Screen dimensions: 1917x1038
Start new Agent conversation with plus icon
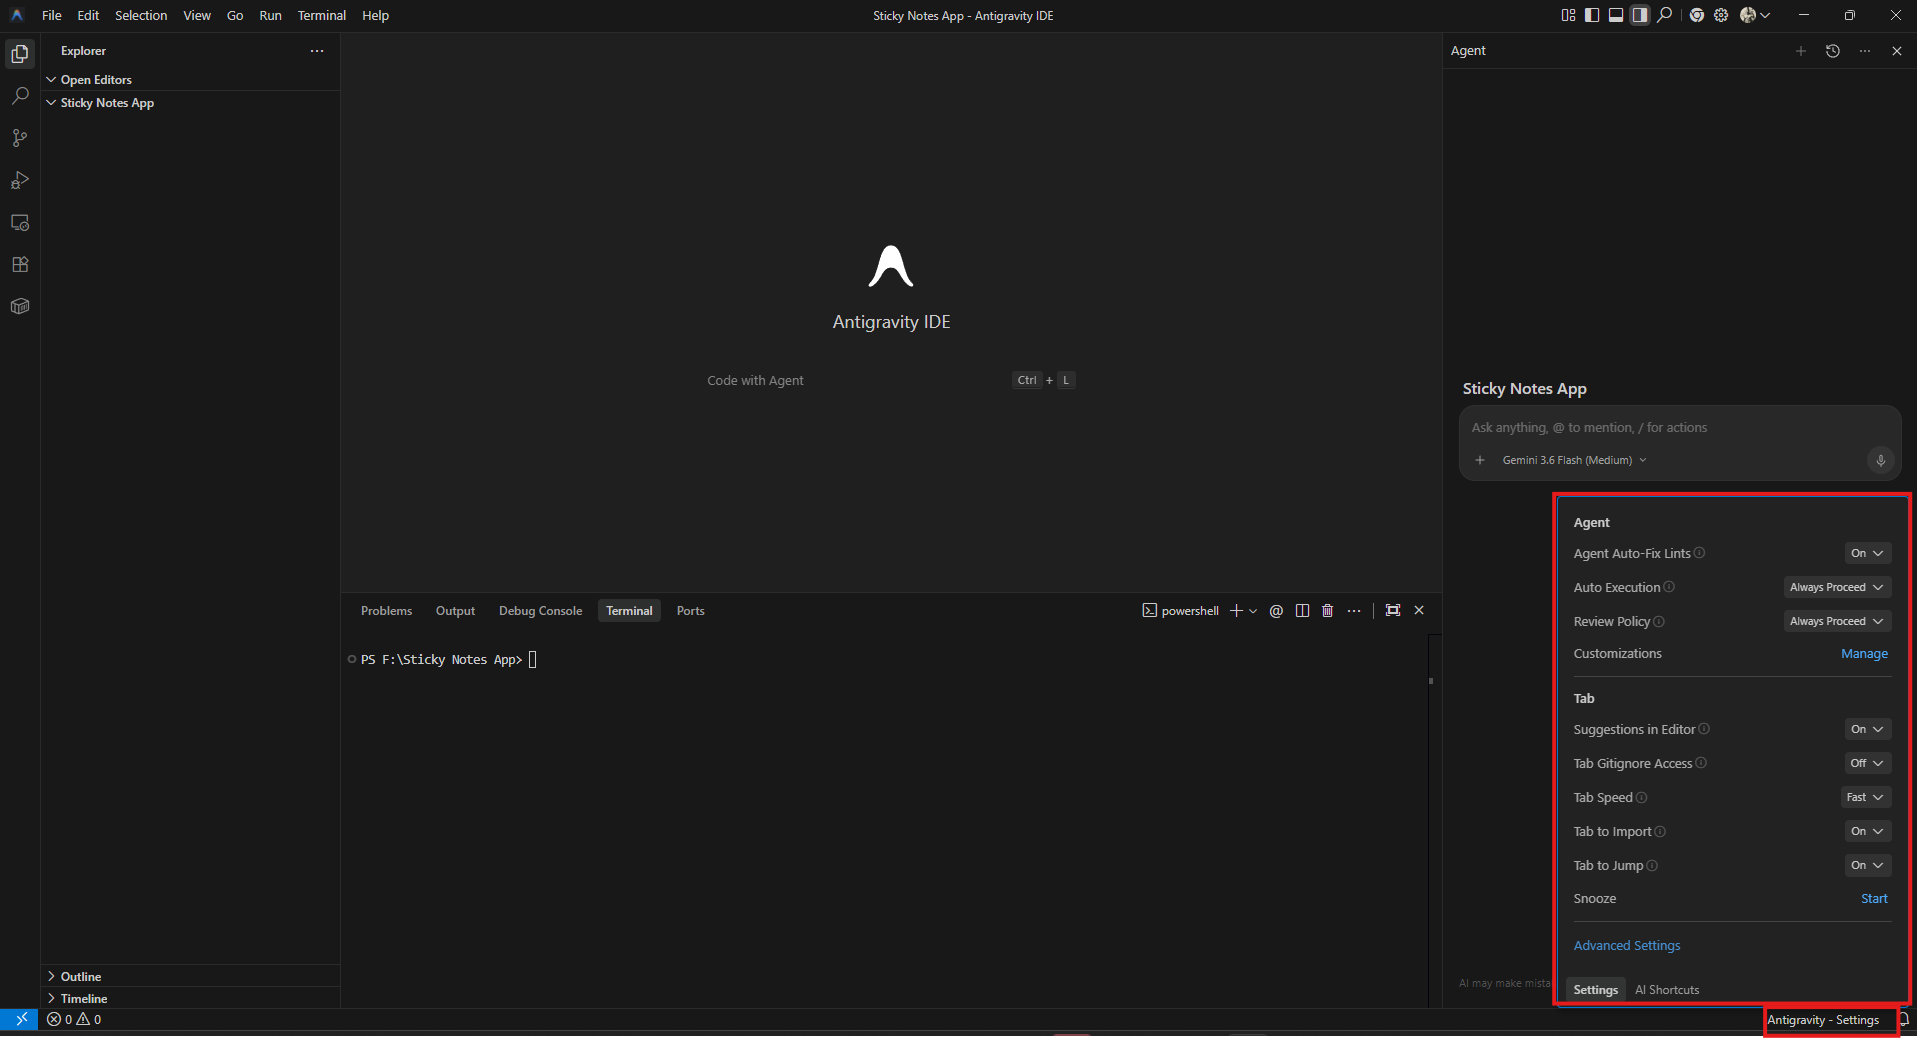coord(1801,51)
